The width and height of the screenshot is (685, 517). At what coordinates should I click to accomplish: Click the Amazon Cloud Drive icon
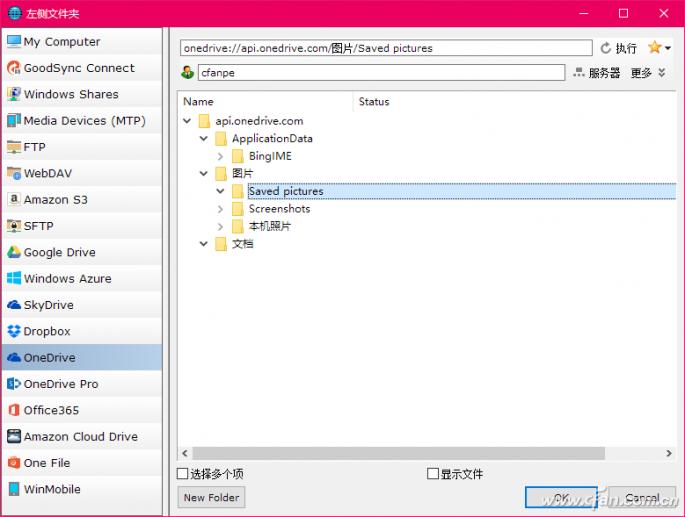[14, 436]
